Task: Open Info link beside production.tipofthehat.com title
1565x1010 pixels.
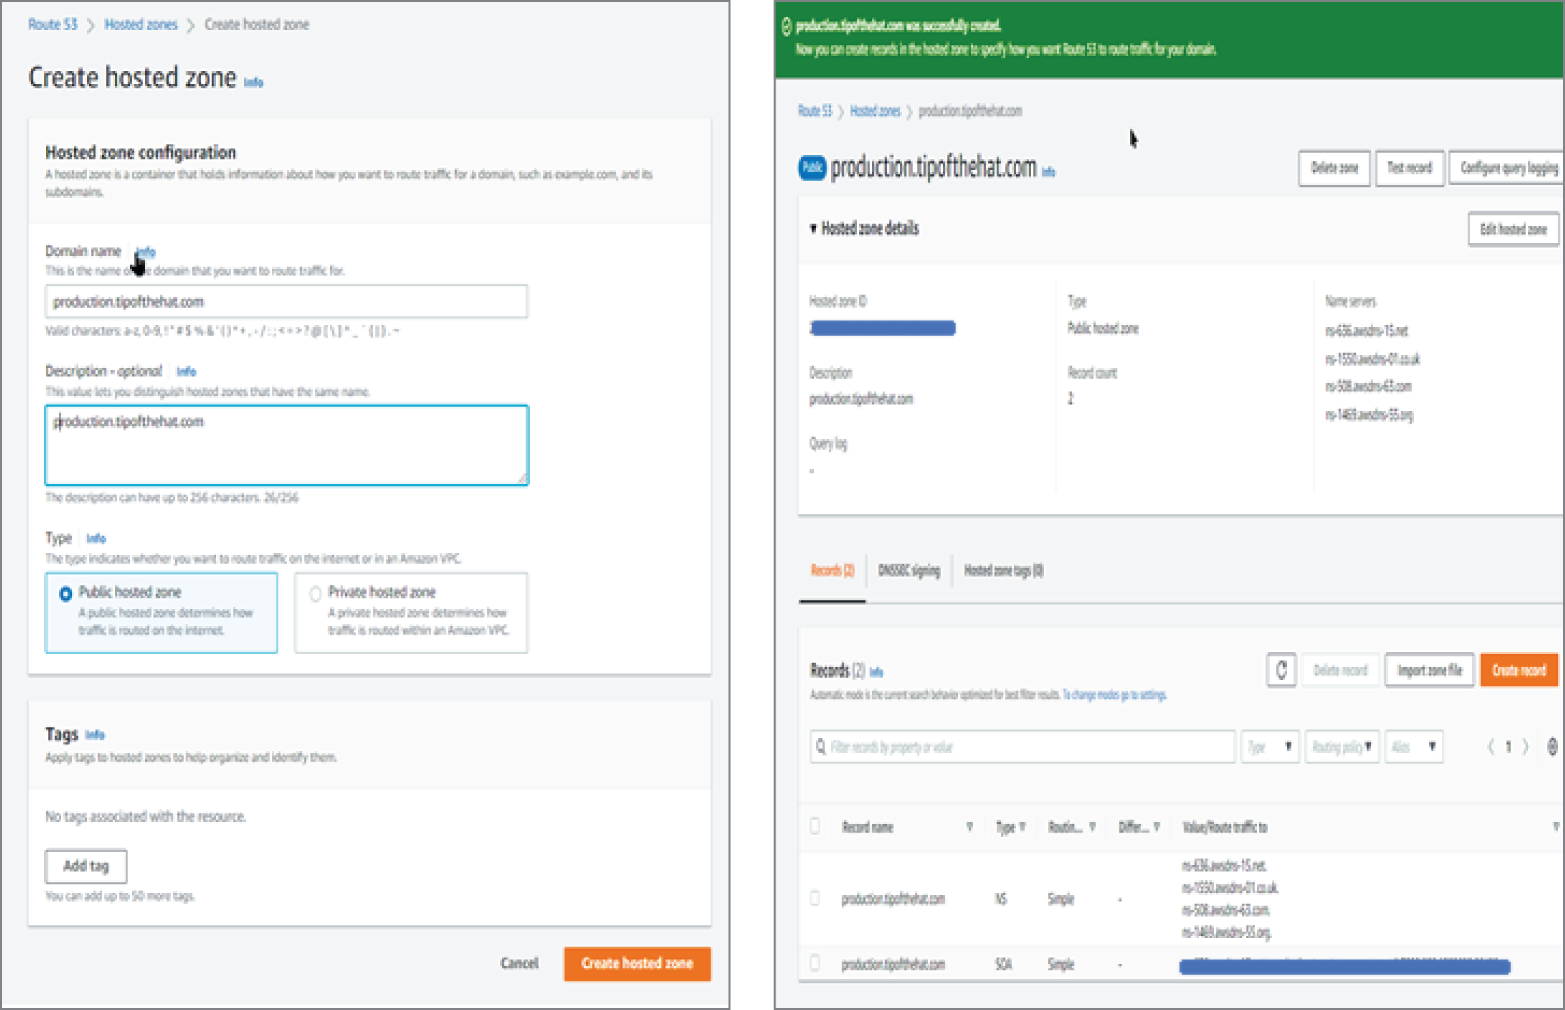Action: 1048,172
